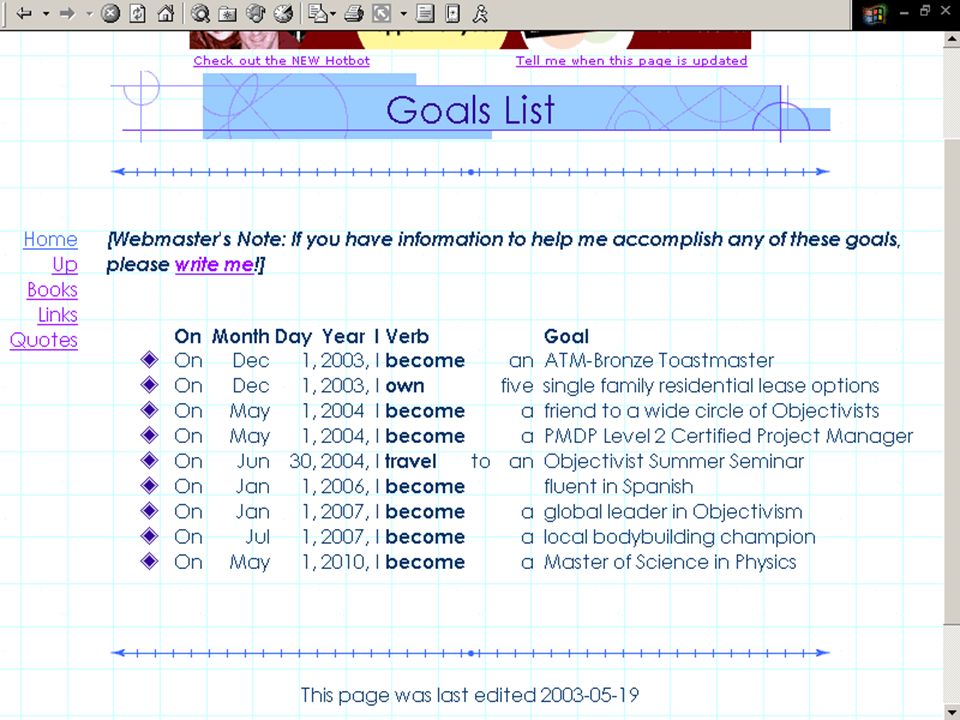Viewport: 960px width, 720px height.
Task: Minimize the browser window
Action: [x=904, y=12]
